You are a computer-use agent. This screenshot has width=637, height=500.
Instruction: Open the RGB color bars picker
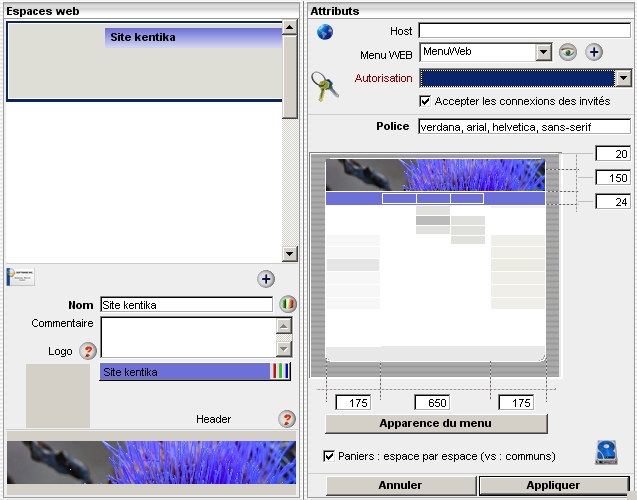click(280, 371)
